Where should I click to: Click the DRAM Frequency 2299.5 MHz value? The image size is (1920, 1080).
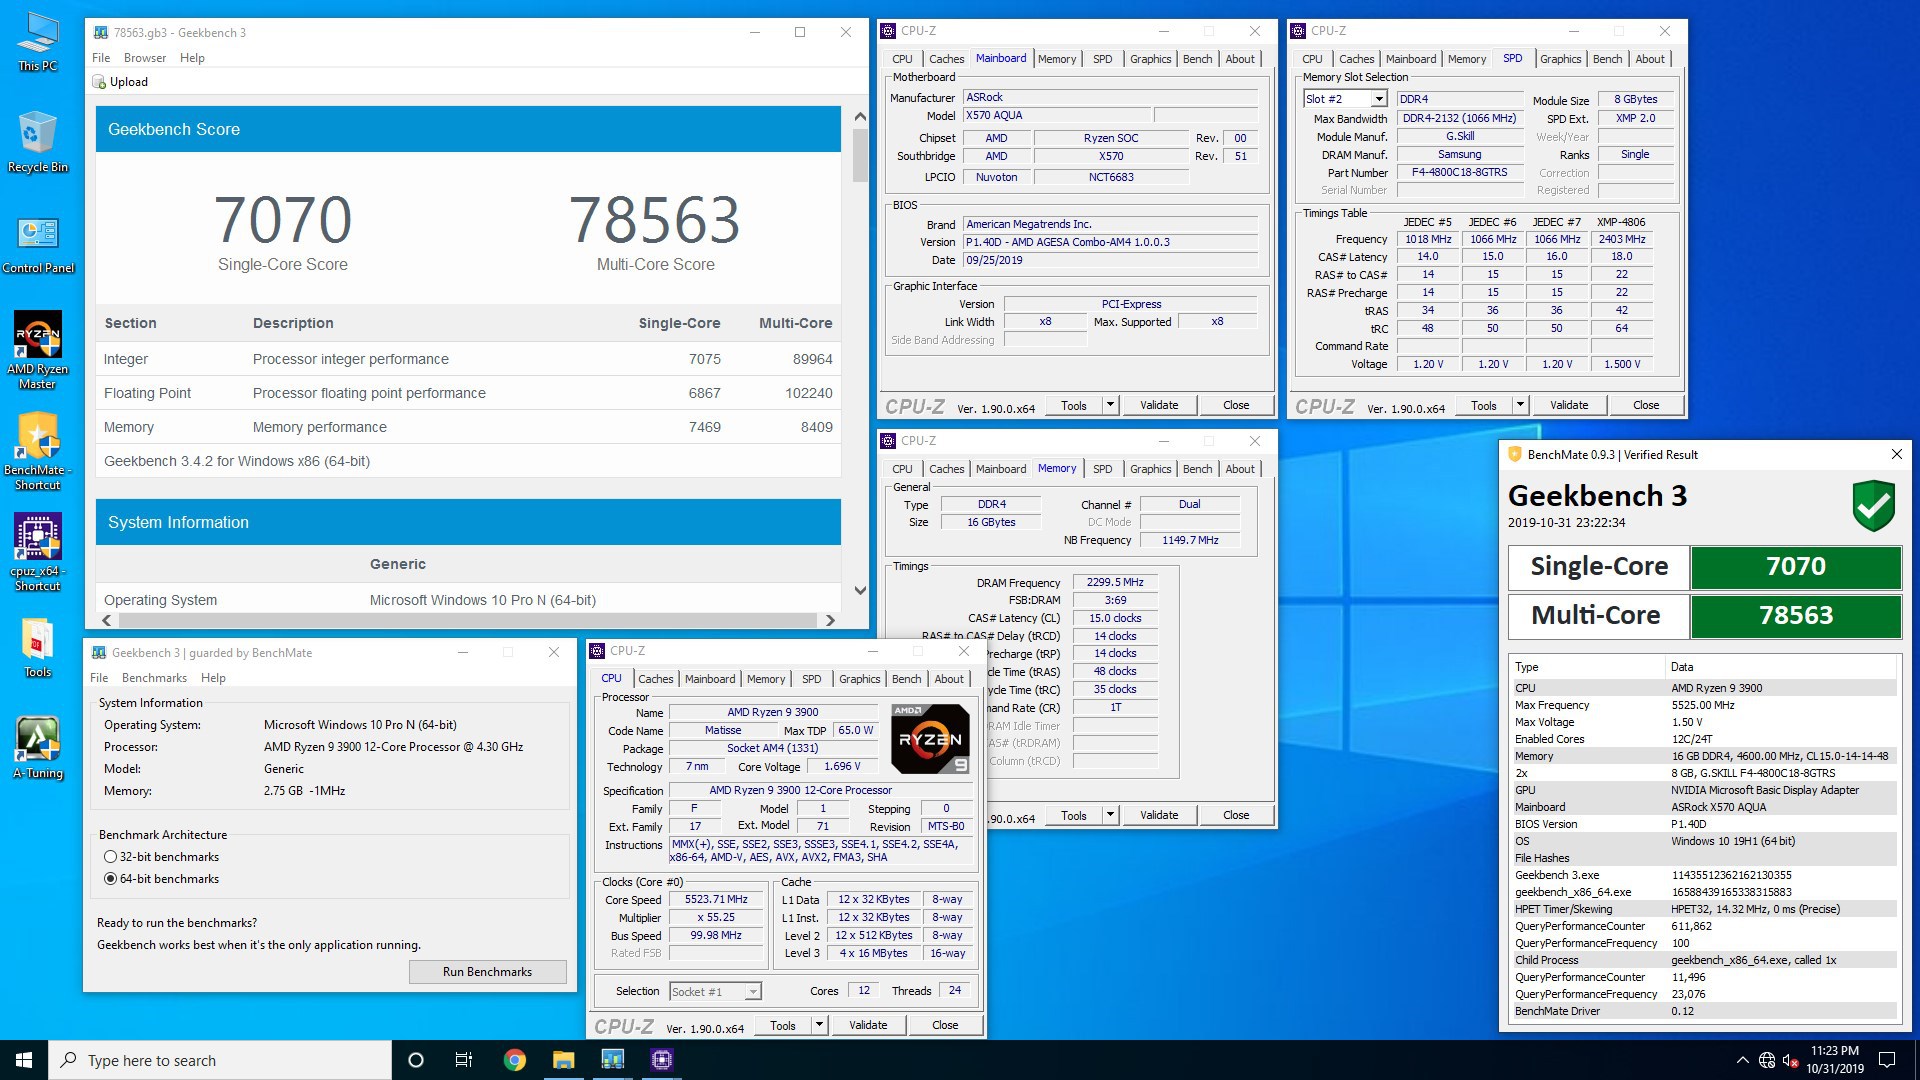1115,582
